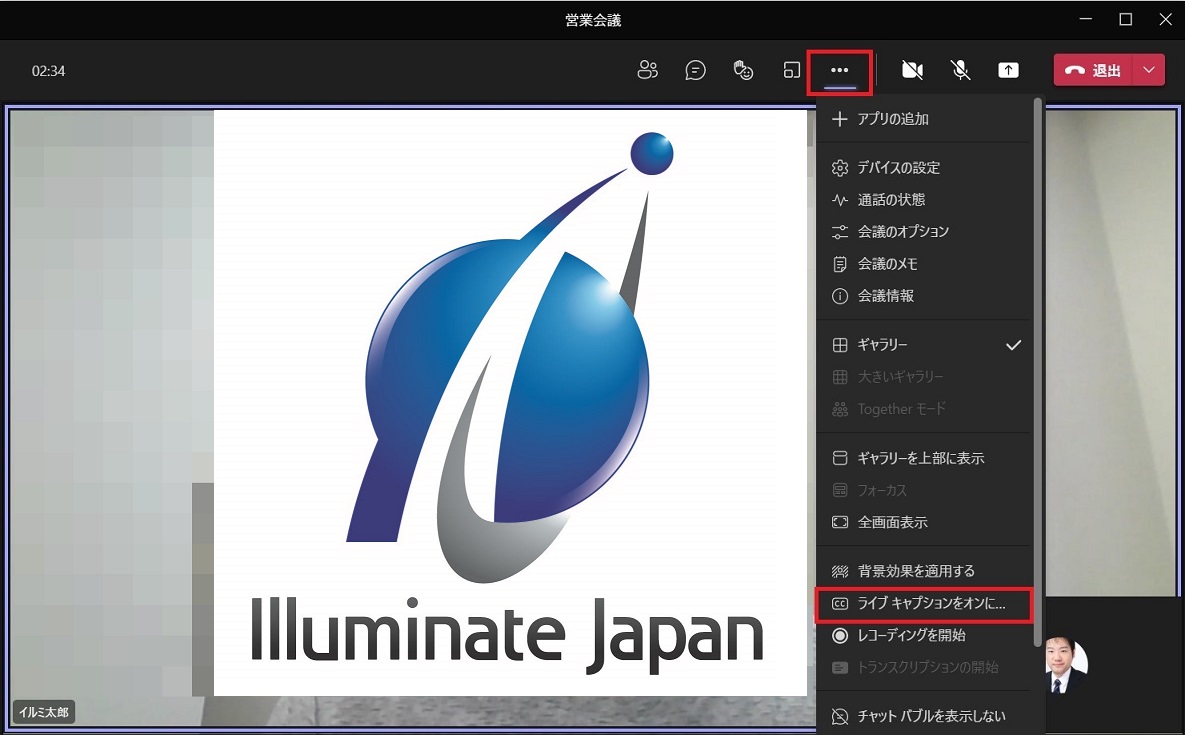Click the info icon for 会議情報
The image size is (1185, 735).
[840, 296]
